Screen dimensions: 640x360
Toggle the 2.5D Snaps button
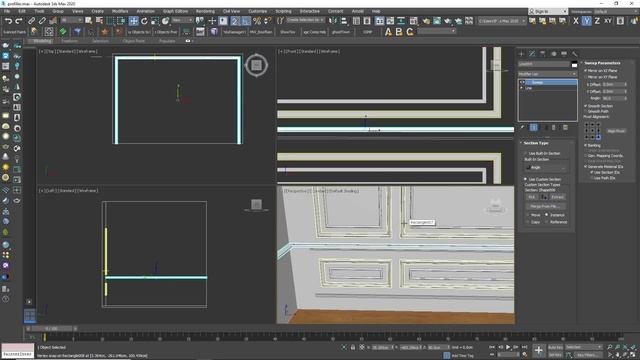pos(236,21)
